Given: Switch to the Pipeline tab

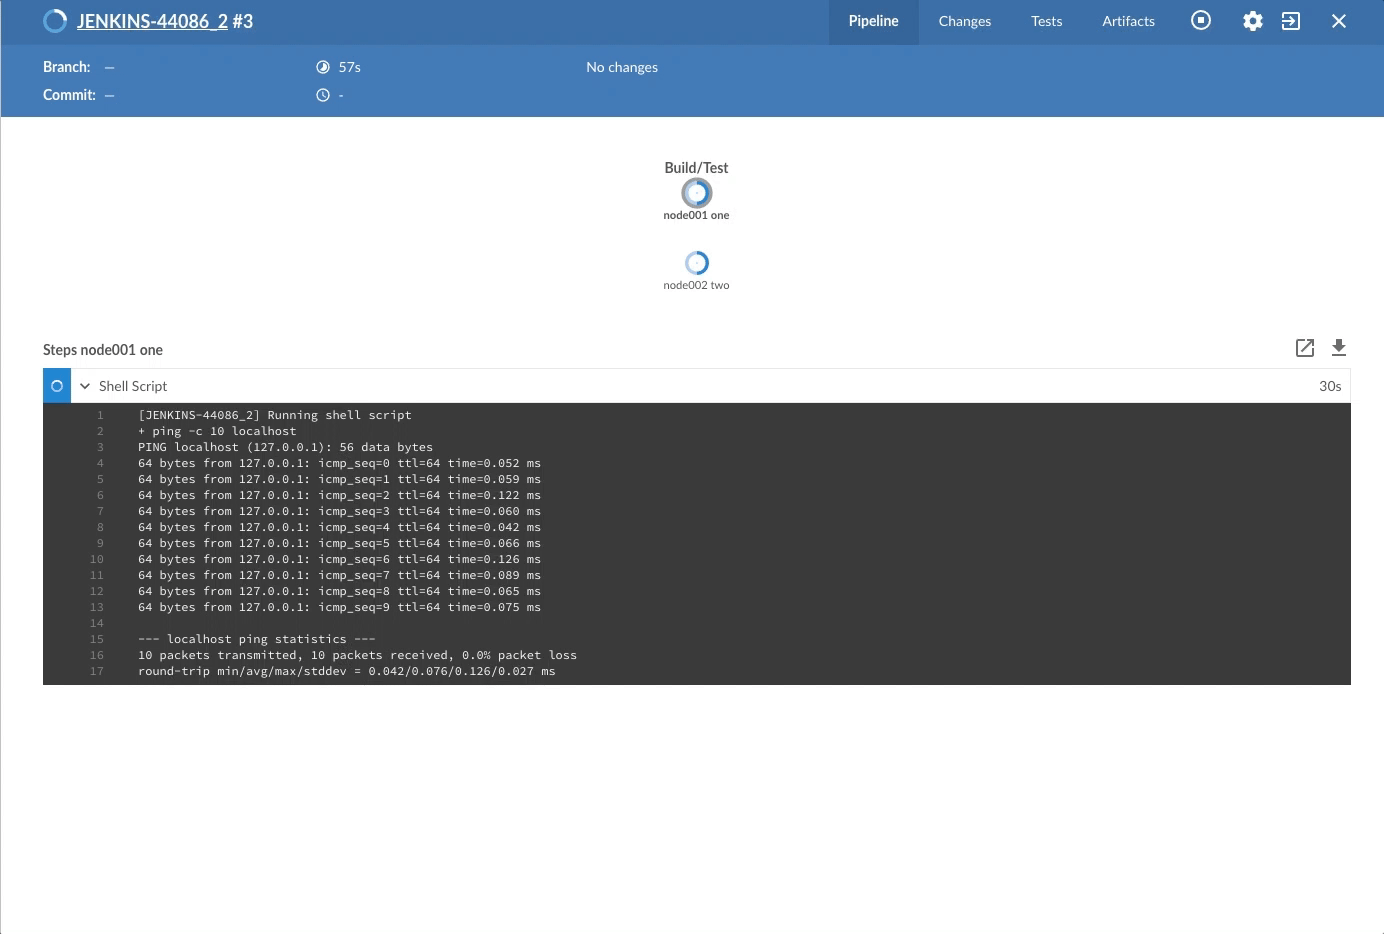Looking at the screenshot, I should pos(874,21).
